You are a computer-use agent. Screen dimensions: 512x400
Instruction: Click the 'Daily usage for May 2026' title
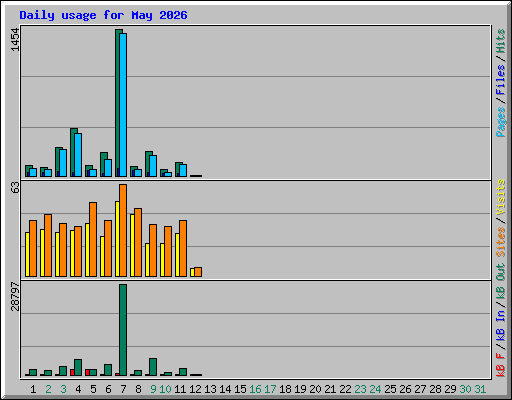[103, 15]
